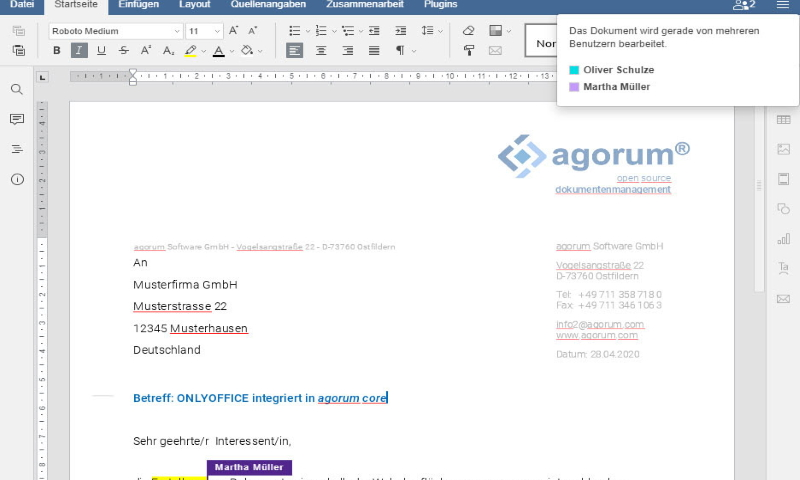
Task: Open bullet list style dropdown arrow
Action: (308, 31)
